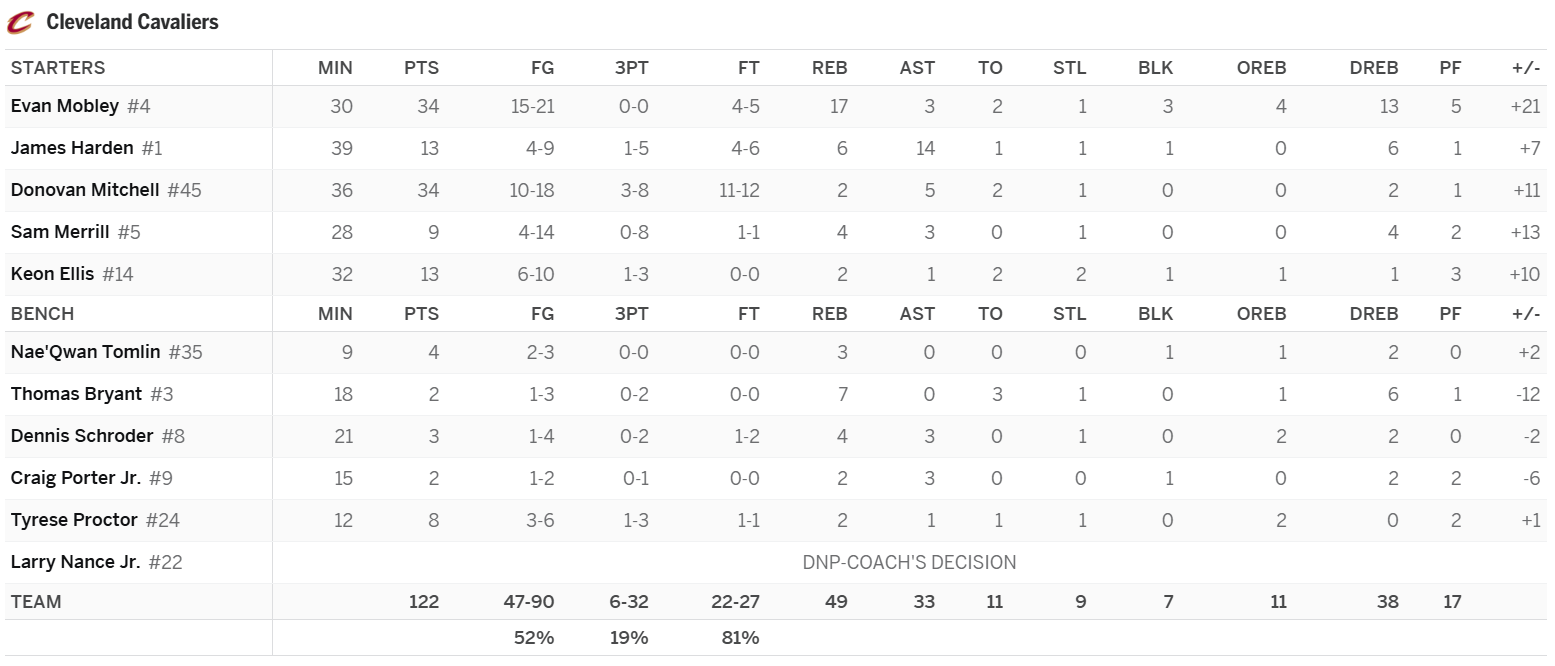Select James Harden's name link
This screenshot has height=666, width=1555.
(x=72, y=148)
